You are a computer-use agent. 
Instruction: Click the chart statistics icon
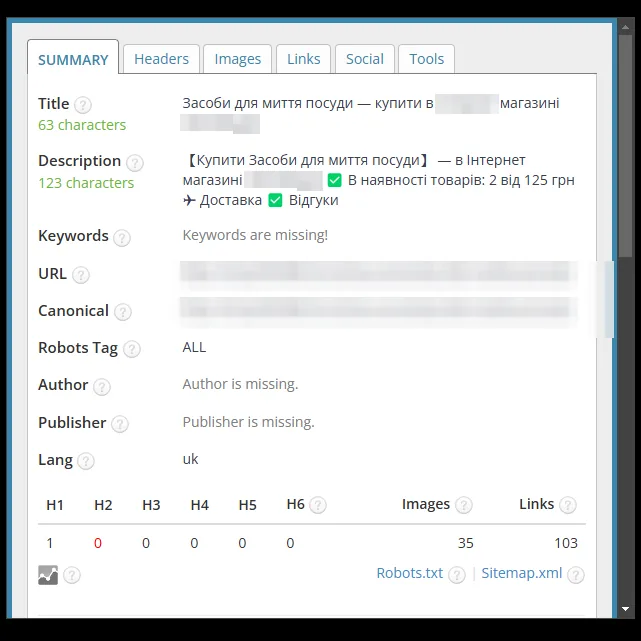pos(48,575)
